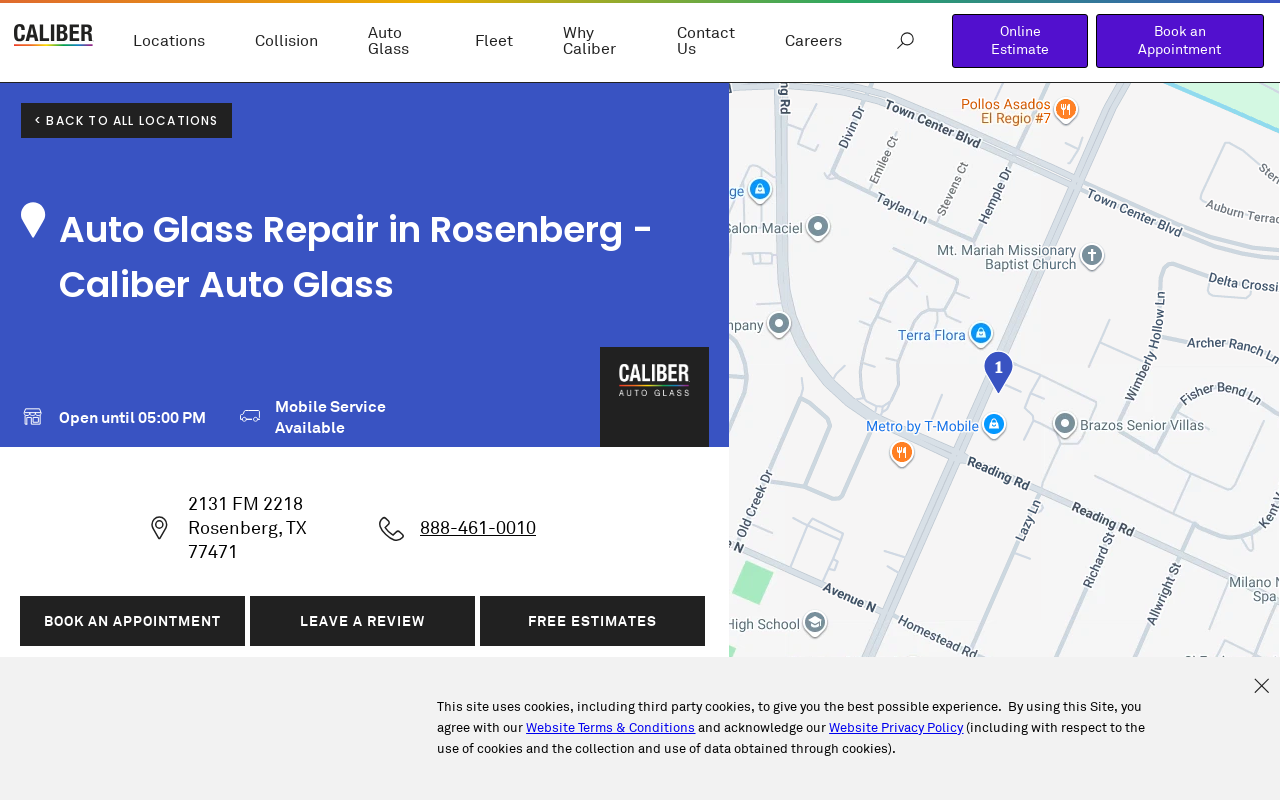Go to the Careers page
The height and width of the screenshot is (800, 1280).
(813, 41)
